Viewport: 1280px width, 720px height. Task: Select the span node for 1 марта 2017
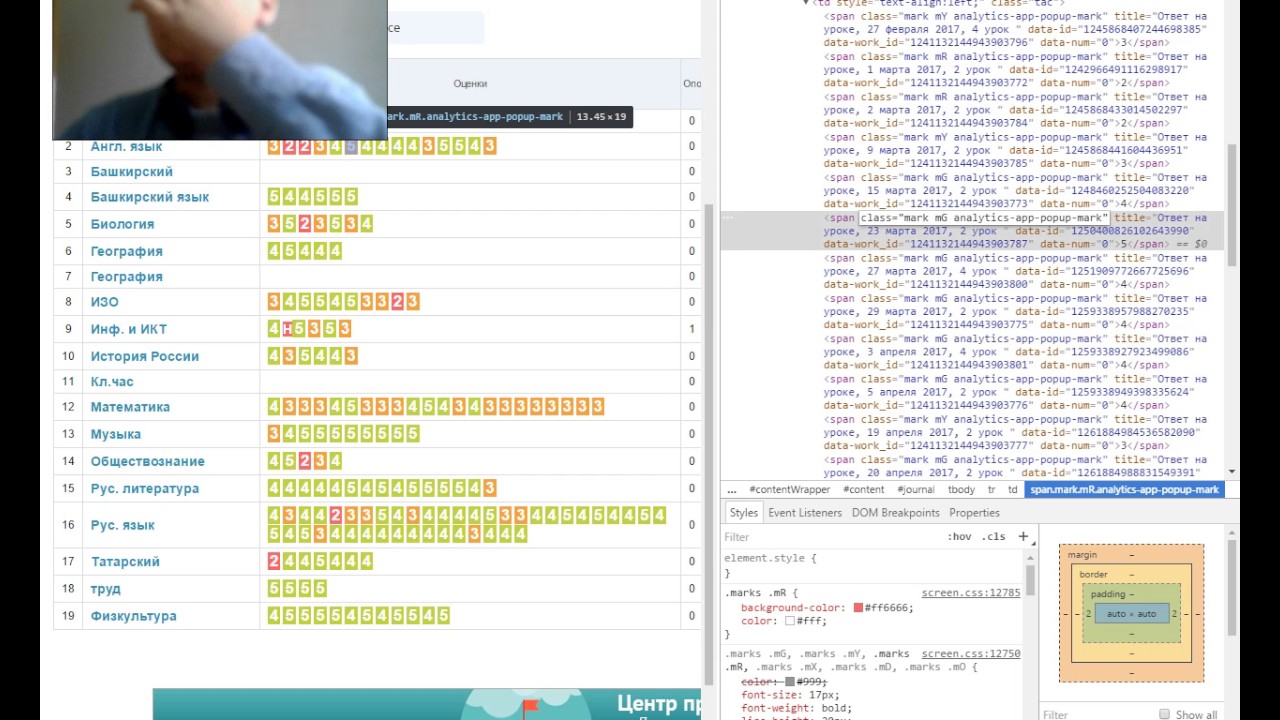coord(1015,70)
